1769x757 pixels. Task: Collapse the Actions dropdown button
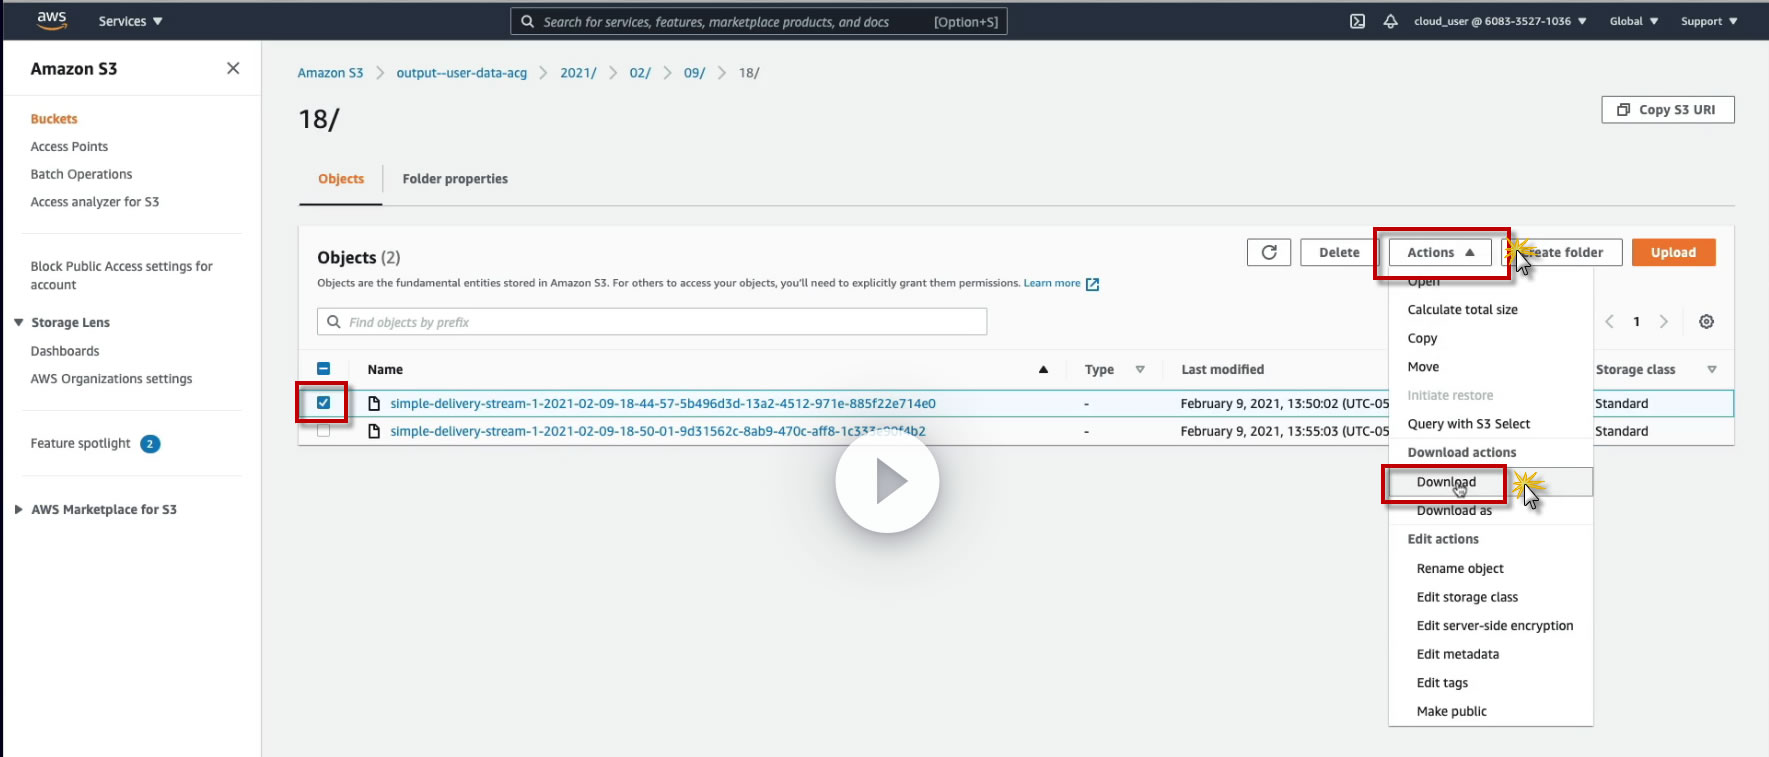[x=1440, y=252]
